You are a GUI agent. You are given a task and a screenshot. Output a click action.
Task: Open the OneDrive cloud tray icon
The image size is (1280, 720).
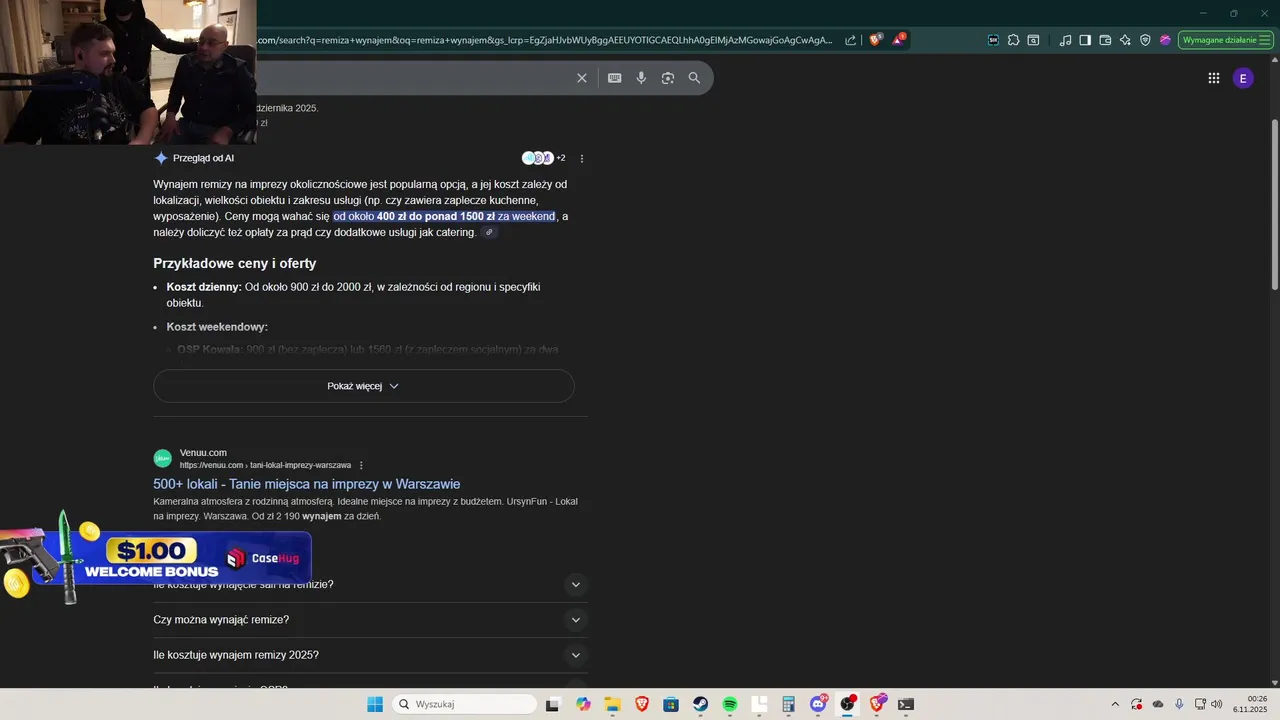tap(1158, 704)
